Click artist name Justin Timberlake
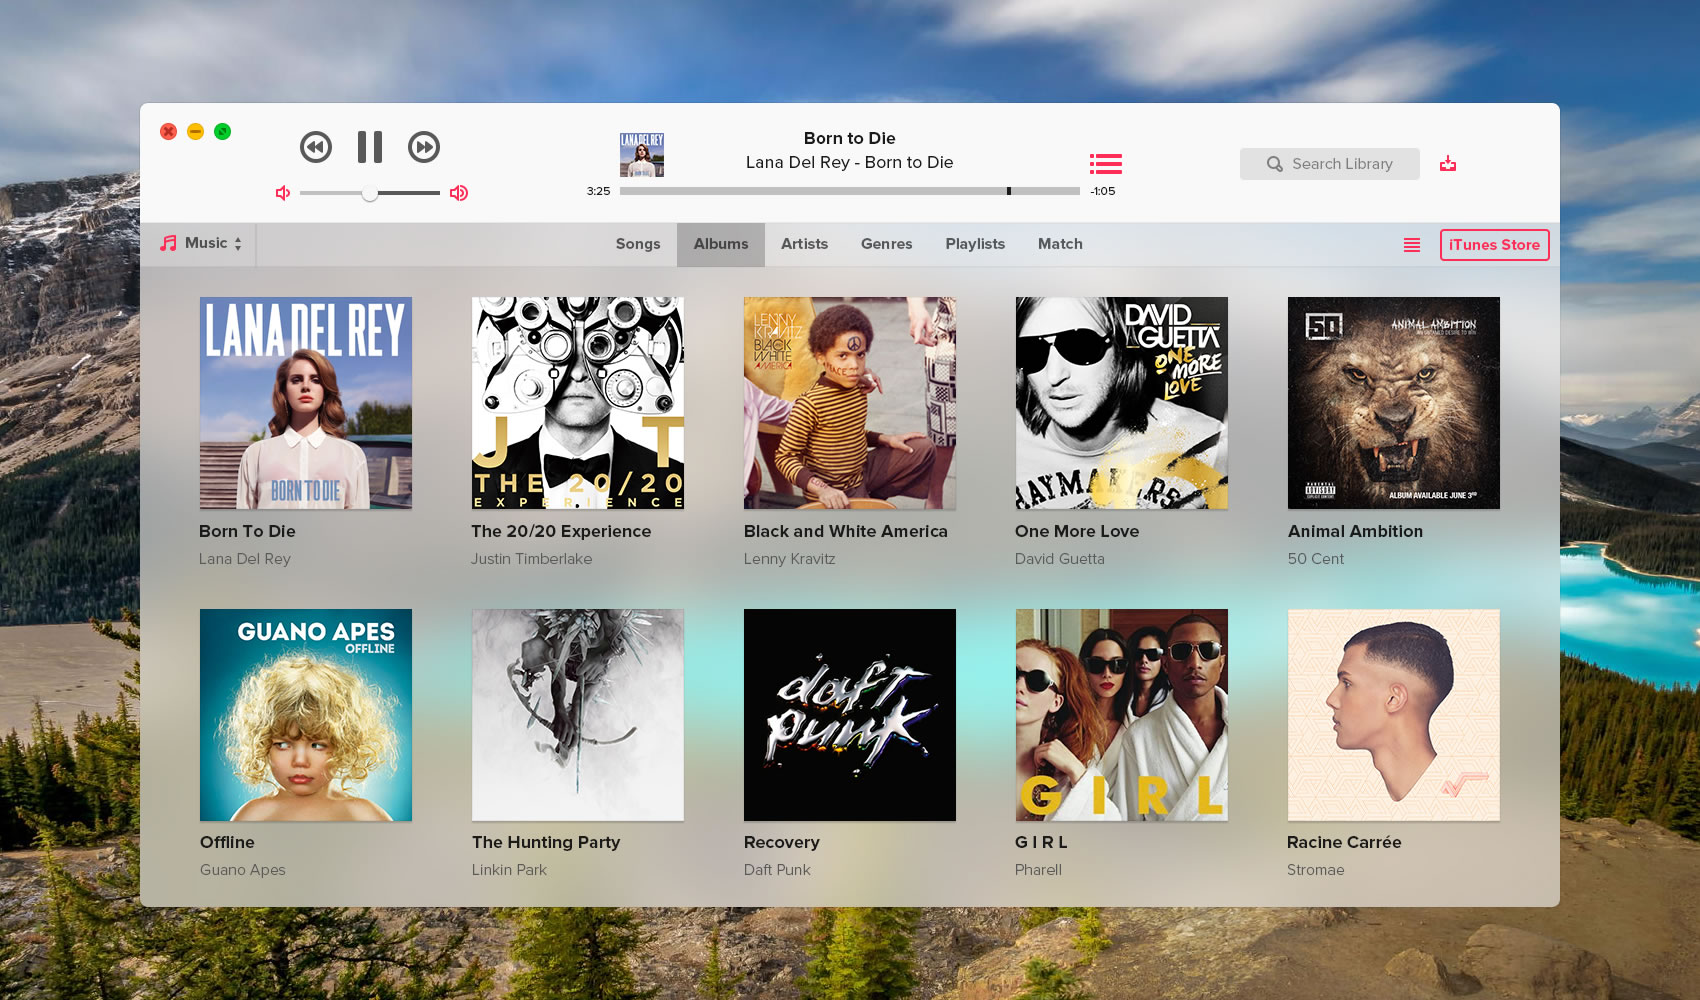The height and width of the screenshot is (1000, 1700). (x=532, y=559)
